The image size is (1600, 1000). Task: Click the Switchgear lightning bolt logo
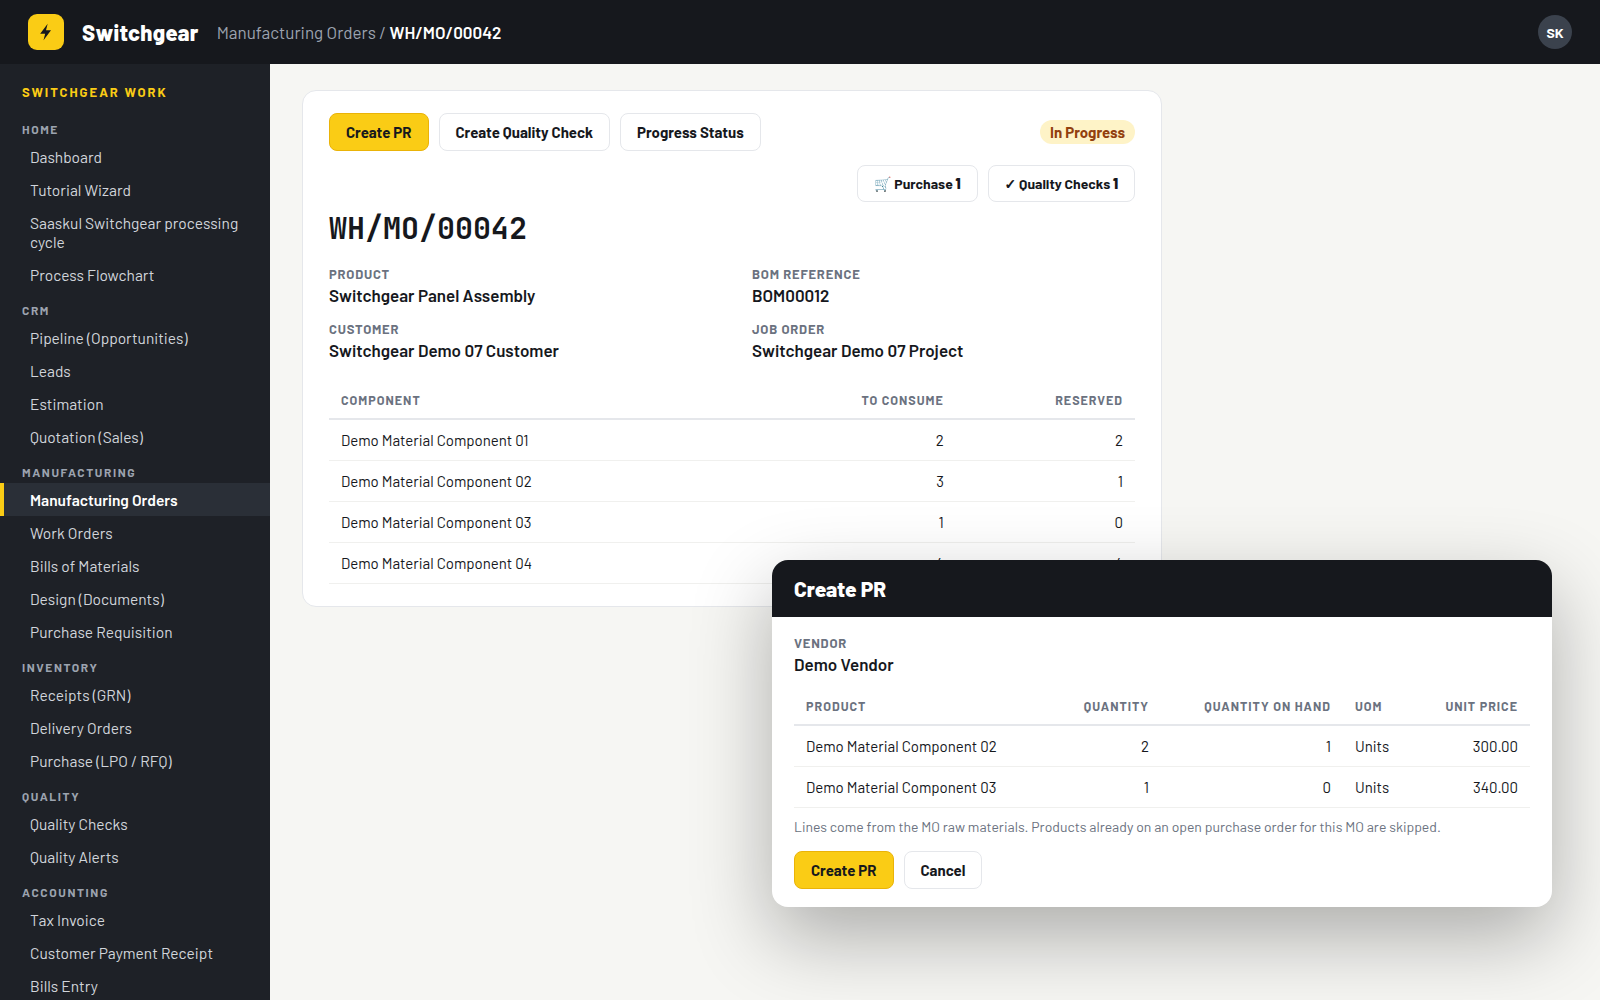point(46,32)
